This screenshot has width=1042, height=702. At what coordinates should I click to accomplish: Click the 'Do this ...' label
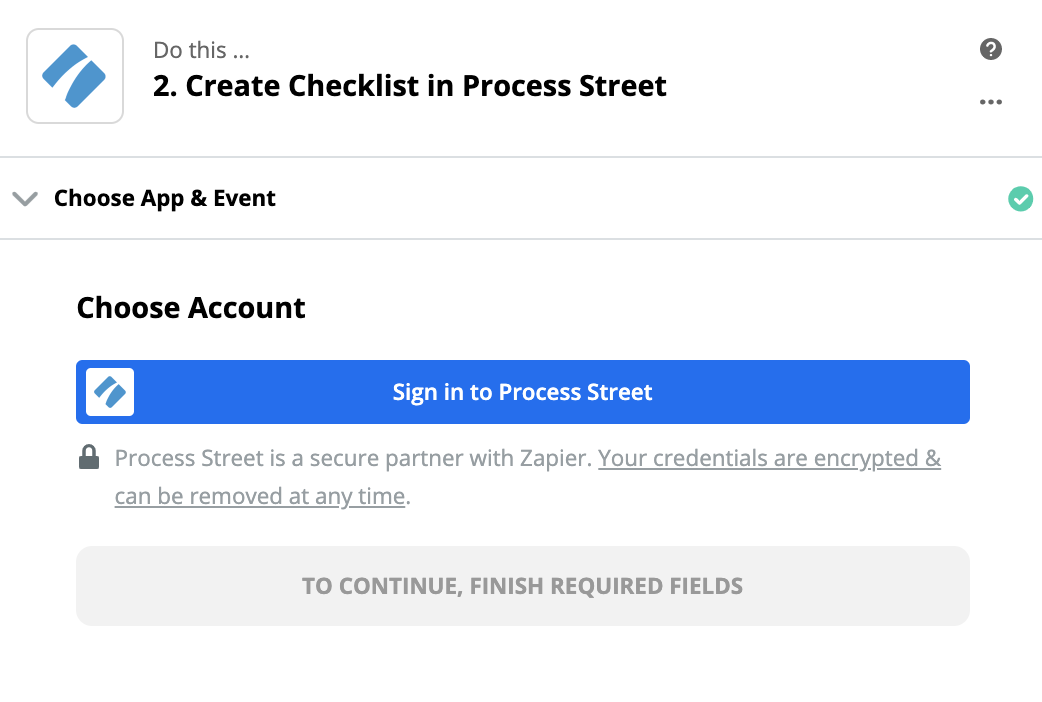click(202, 50)
